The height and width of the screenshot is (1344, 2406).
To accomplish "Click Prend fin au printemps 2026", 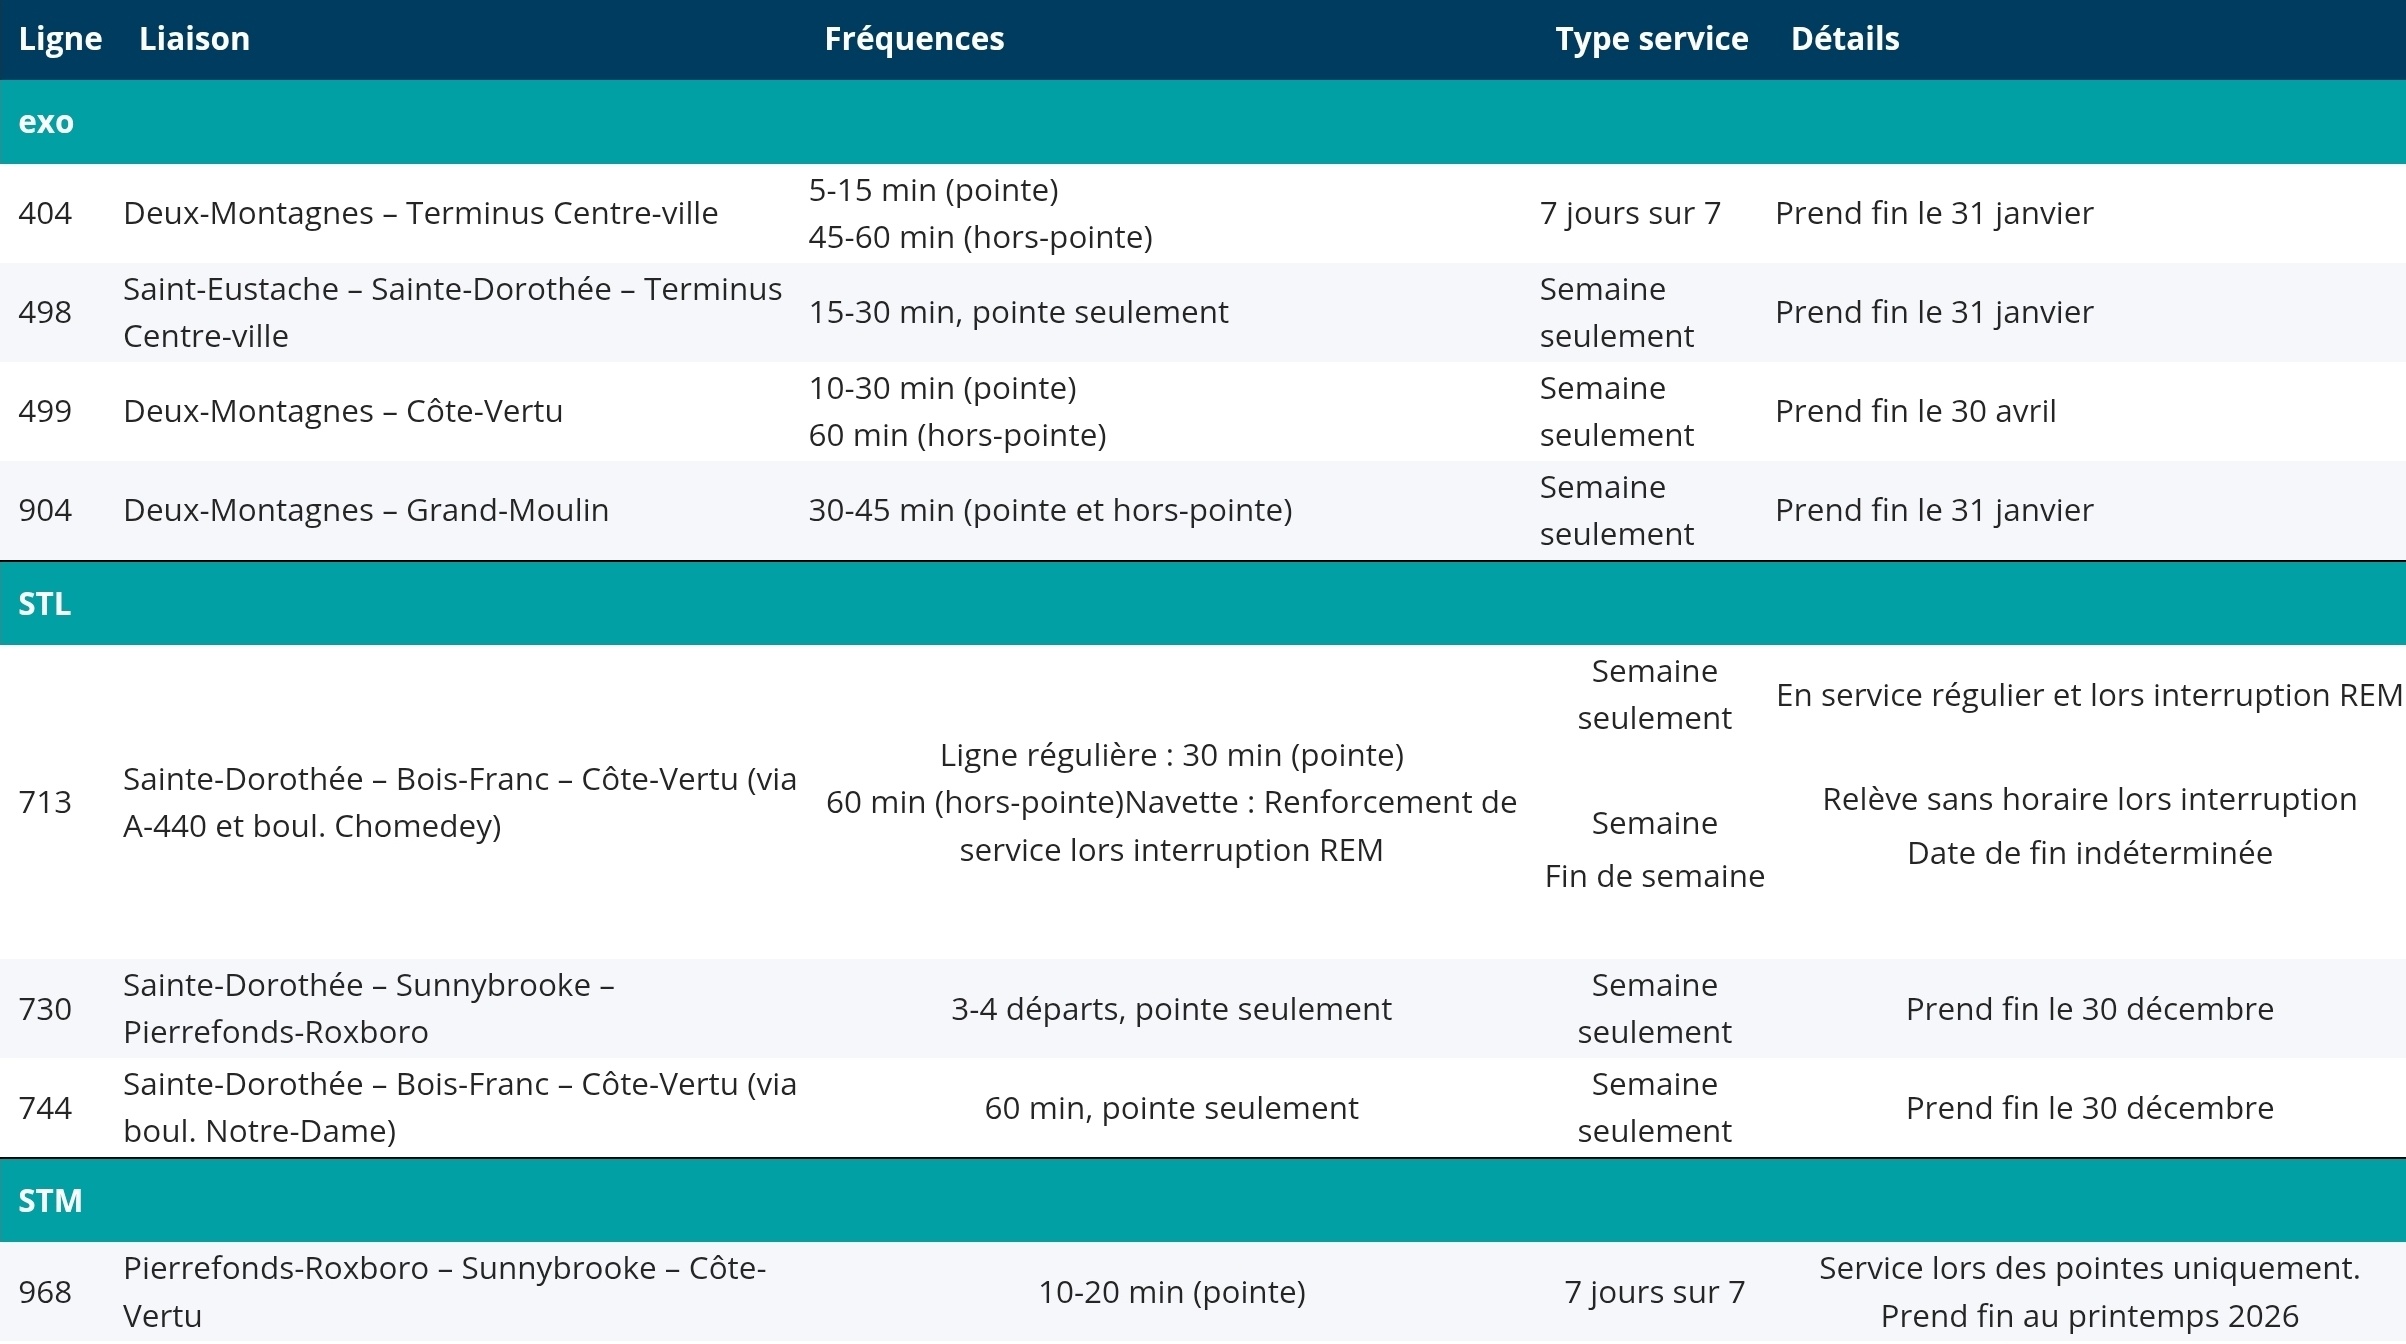I will [2089, 1316].
